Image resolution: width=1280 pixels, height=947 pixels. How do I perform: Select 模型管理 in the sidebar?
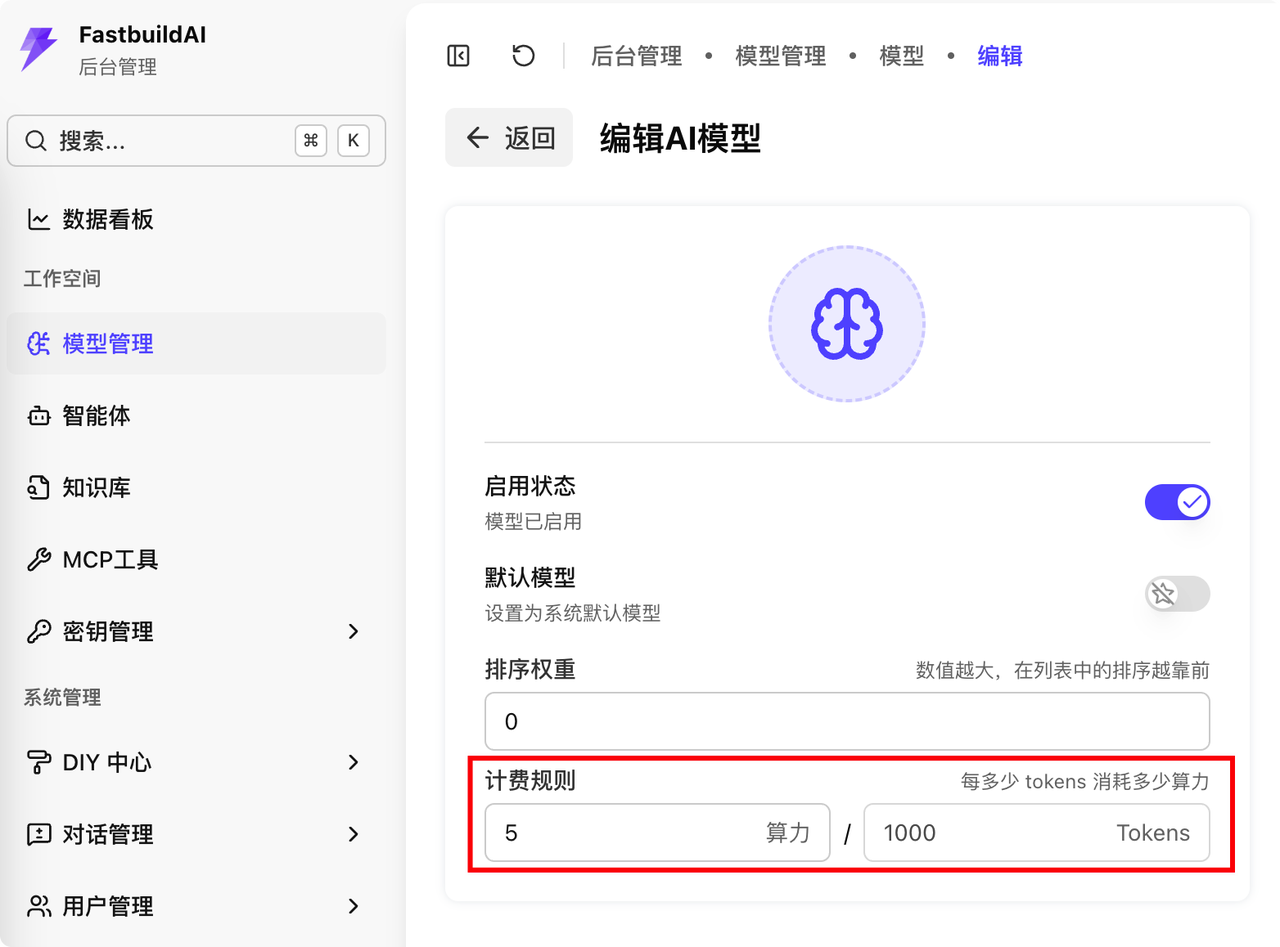106,343
